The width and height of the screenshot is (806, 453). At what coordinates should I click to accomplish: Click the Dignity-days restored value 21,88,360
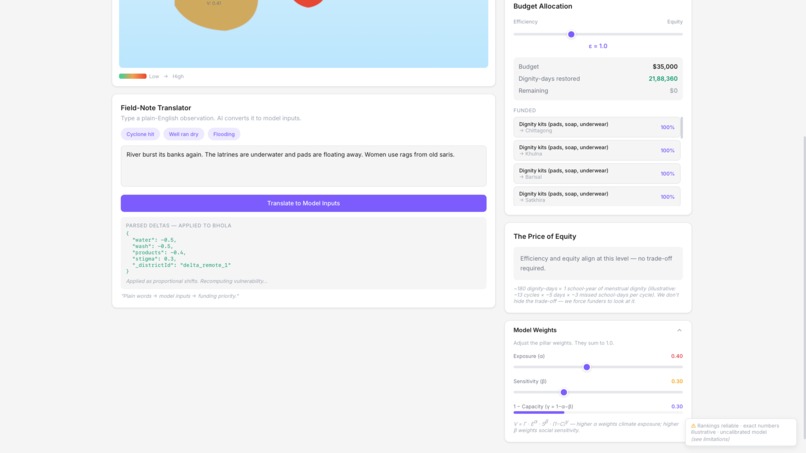(x=663, y=79)
